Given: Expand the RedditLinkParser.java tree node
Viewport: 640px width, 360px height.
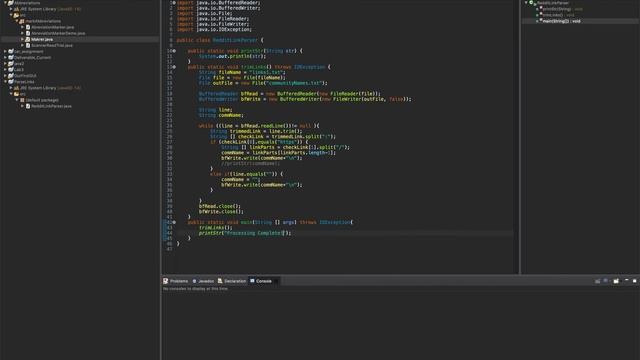Looking at the screenshot, I should pos(22,106).
